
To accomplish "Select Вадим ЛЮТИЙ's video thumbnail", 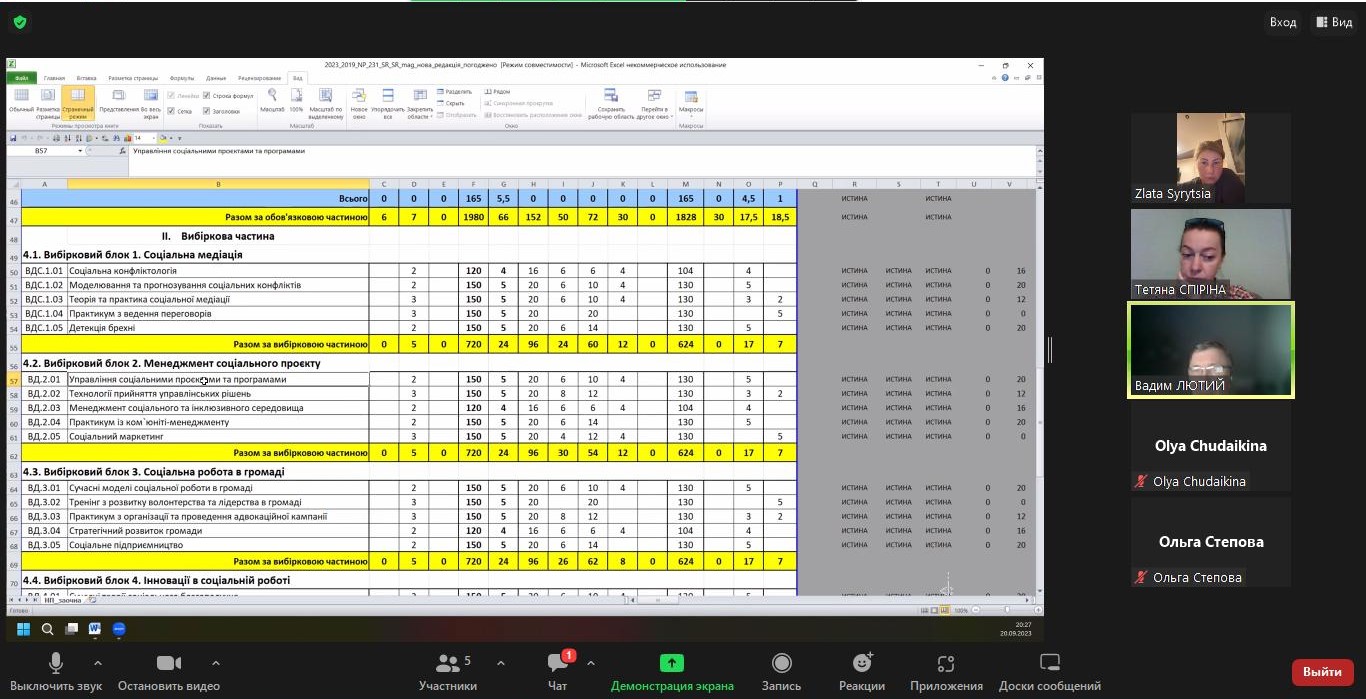I will (1211, 350).
